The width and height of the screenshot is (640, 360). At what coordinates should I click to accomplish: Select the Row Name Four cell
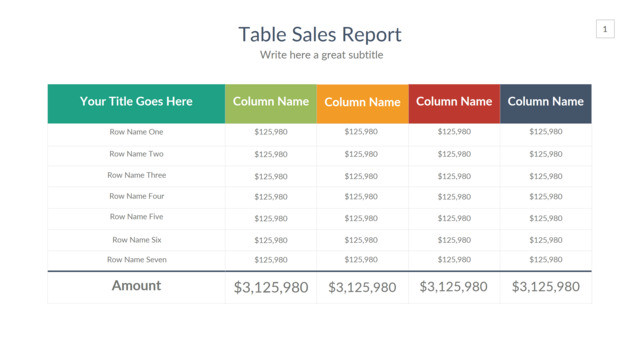pyautogui.click(x=137, y=196)
